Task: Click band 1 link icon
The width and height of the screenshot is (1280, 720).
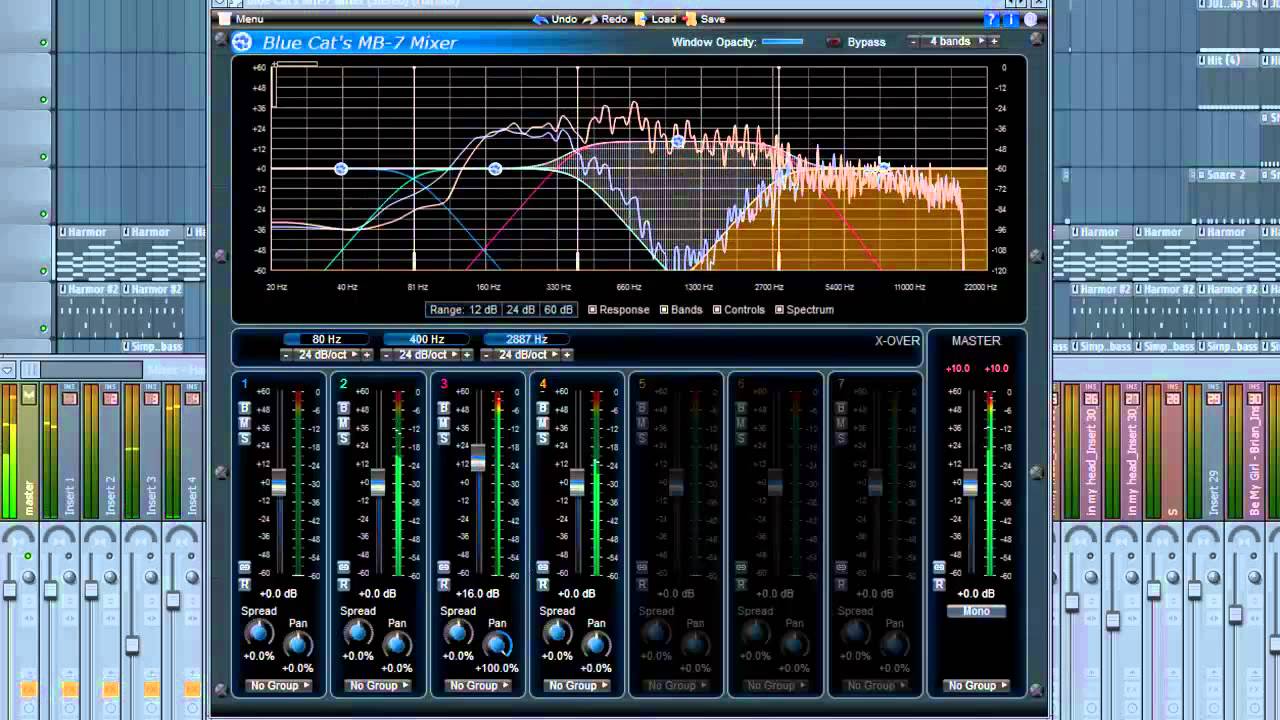Action: [x=245, y=567]
